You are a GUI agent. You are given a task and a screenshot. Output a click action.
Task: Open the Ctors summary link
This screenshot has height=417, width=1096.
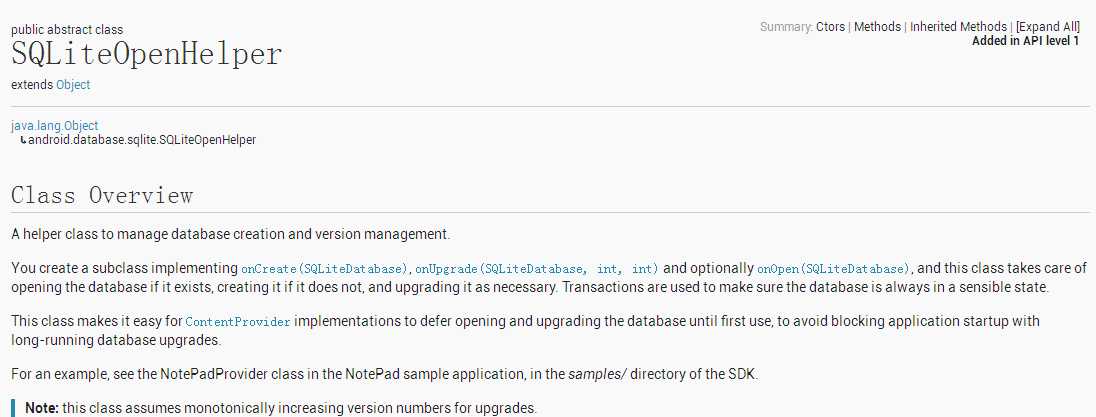click(x=831, y=27)
